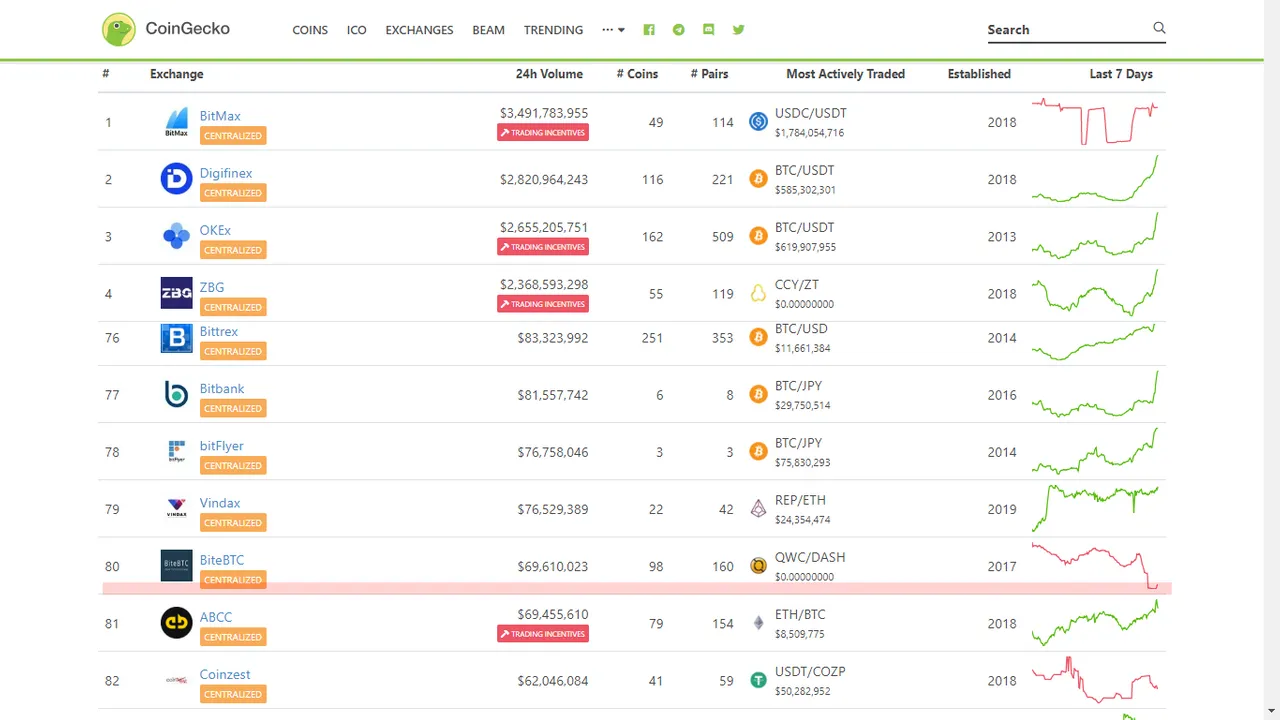
Task: Click Tether icon in Coinzest row
Action: 758,680
